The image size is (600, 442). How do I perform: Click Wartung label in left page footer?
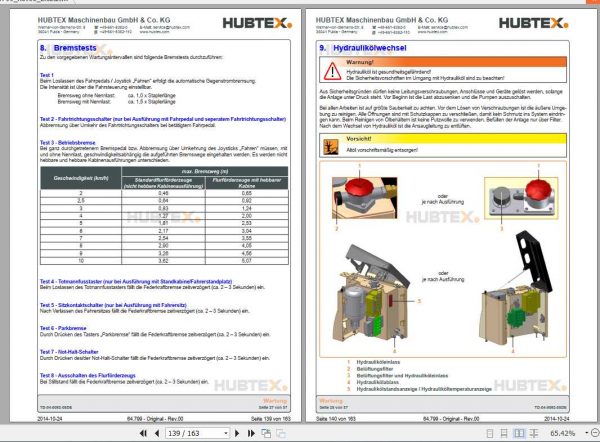(275, 401)
